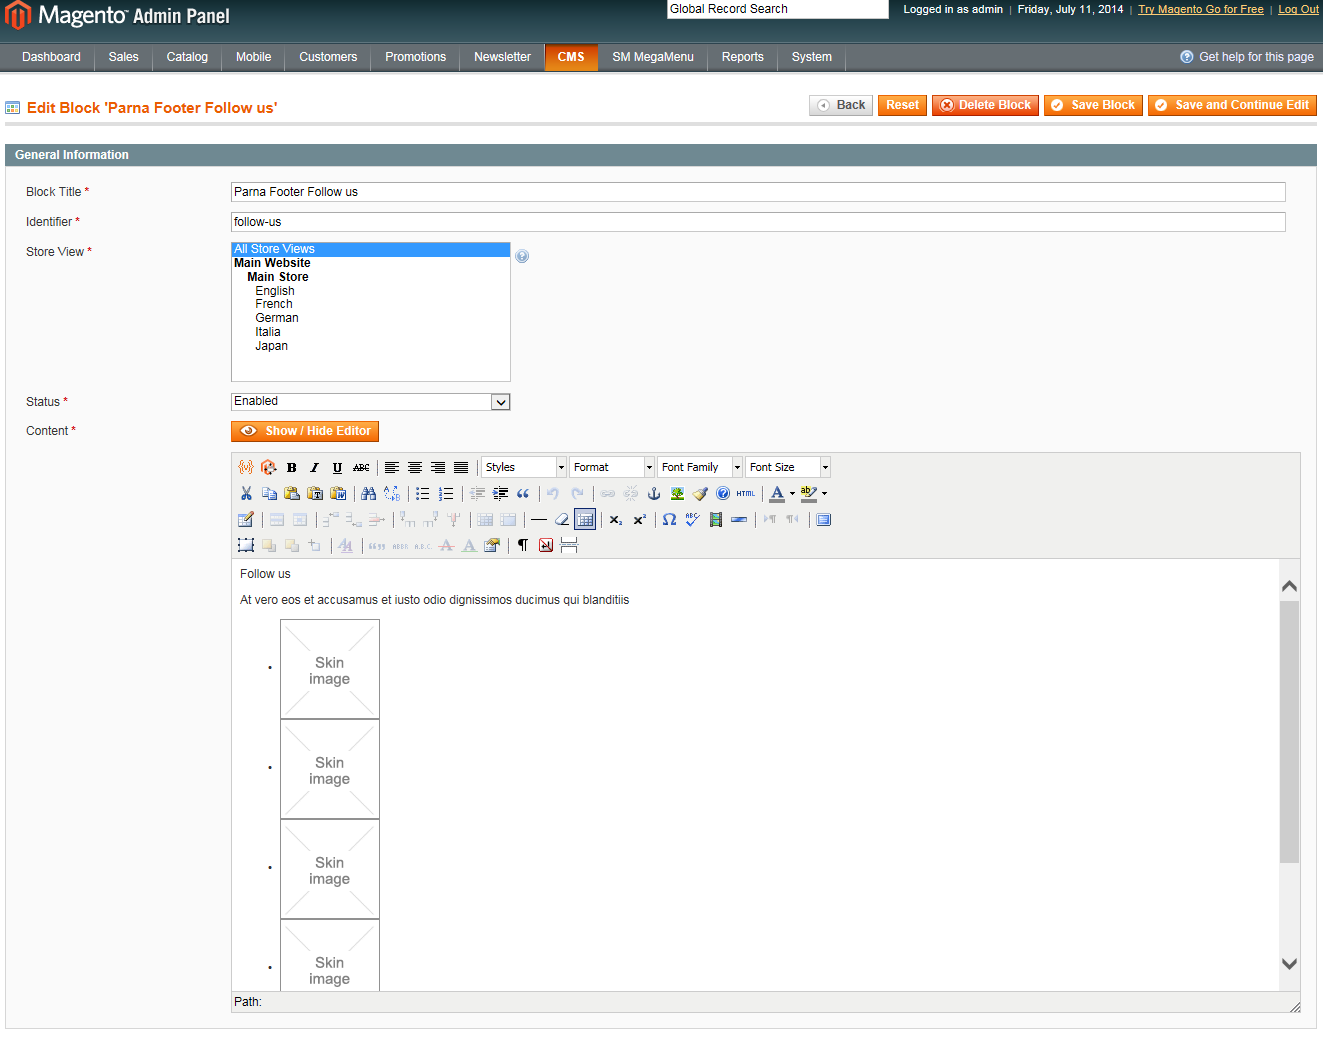
Task: Open text color picker arrow
Action: (x=792, y=493)
